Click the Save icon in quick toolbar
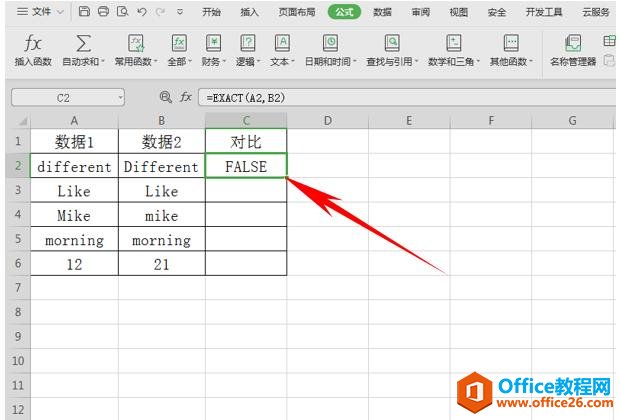Image resolution: width=620 pixels, height=420 pixels. [x=84, y=11]
